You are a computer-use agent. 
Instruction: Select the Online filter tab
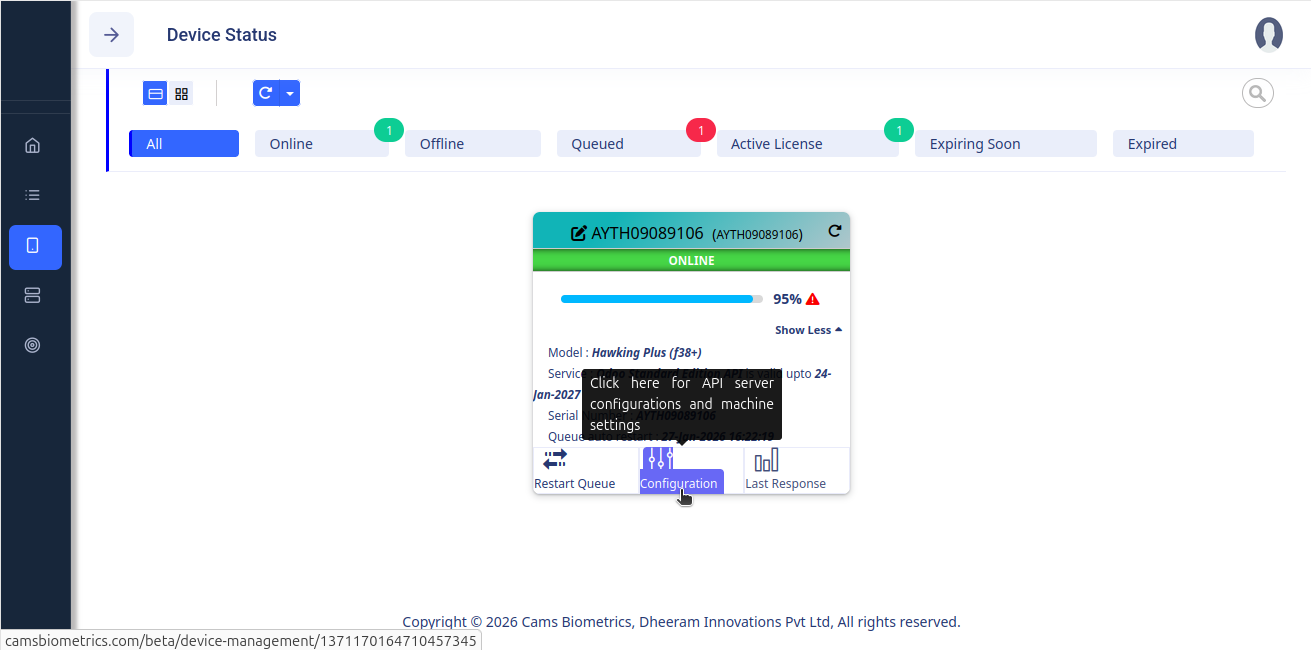coord(321,144)
